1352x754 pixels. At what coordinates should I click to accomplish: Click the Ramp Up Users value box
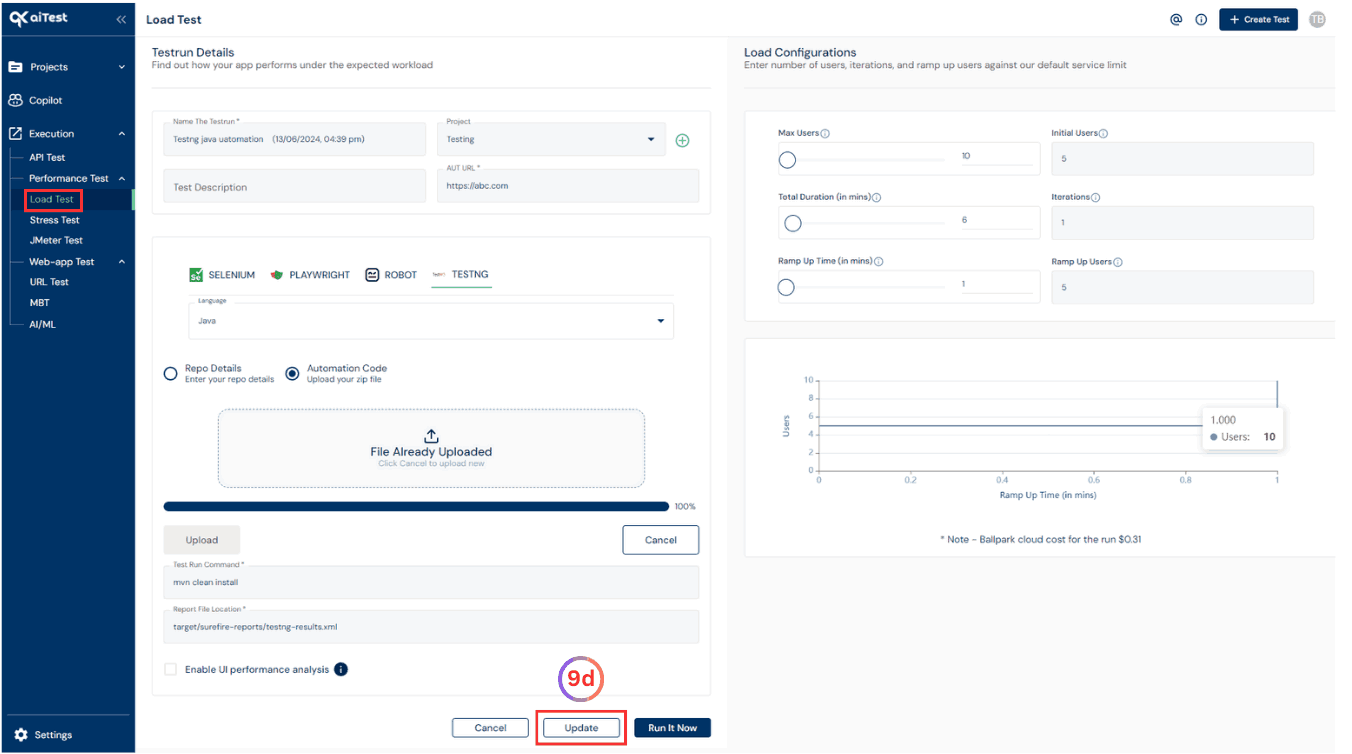point(1182,287)
